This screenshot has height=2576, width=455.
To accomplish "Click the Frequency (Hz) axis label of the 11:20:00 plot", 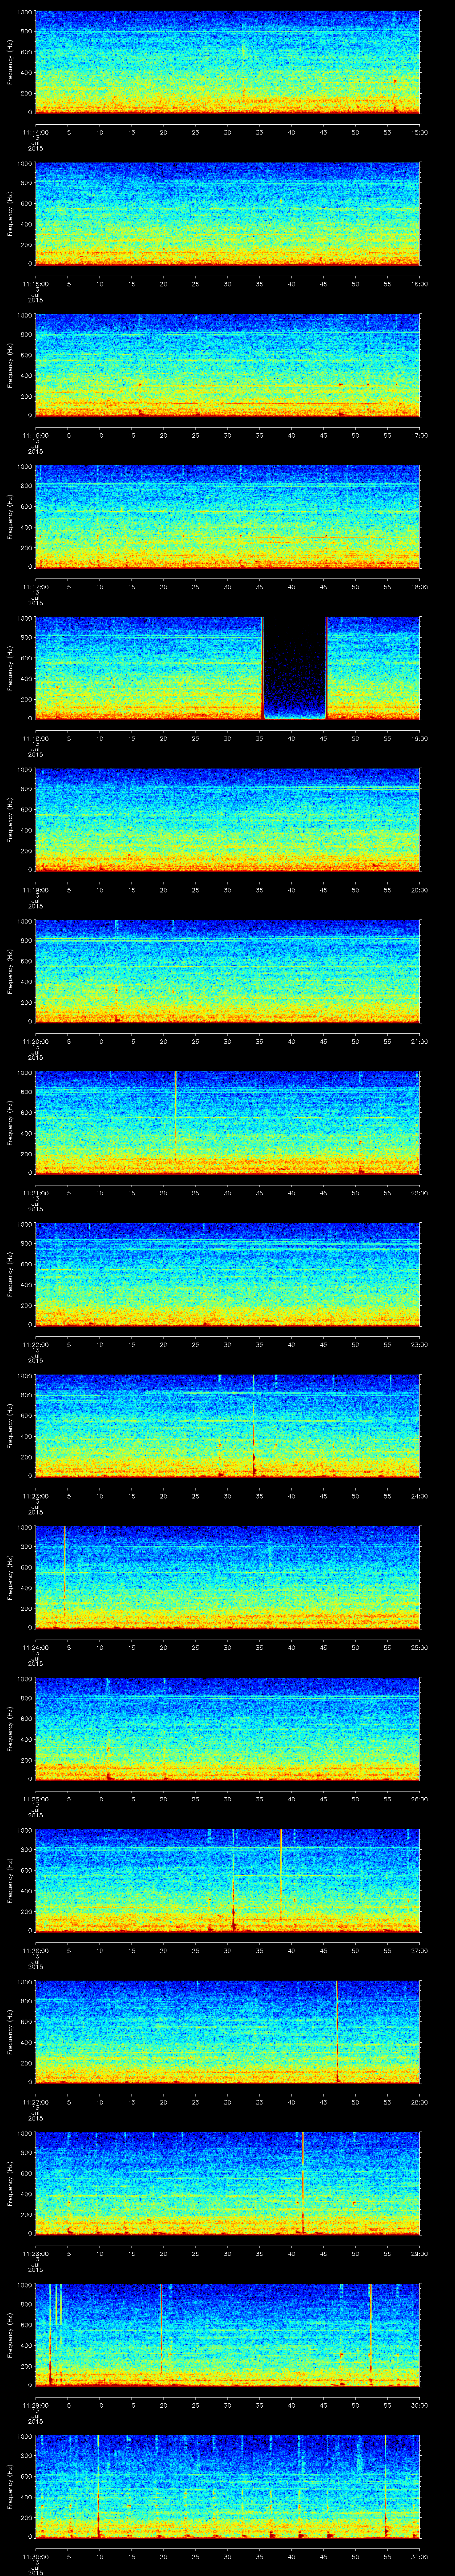I will pos(10,971).
